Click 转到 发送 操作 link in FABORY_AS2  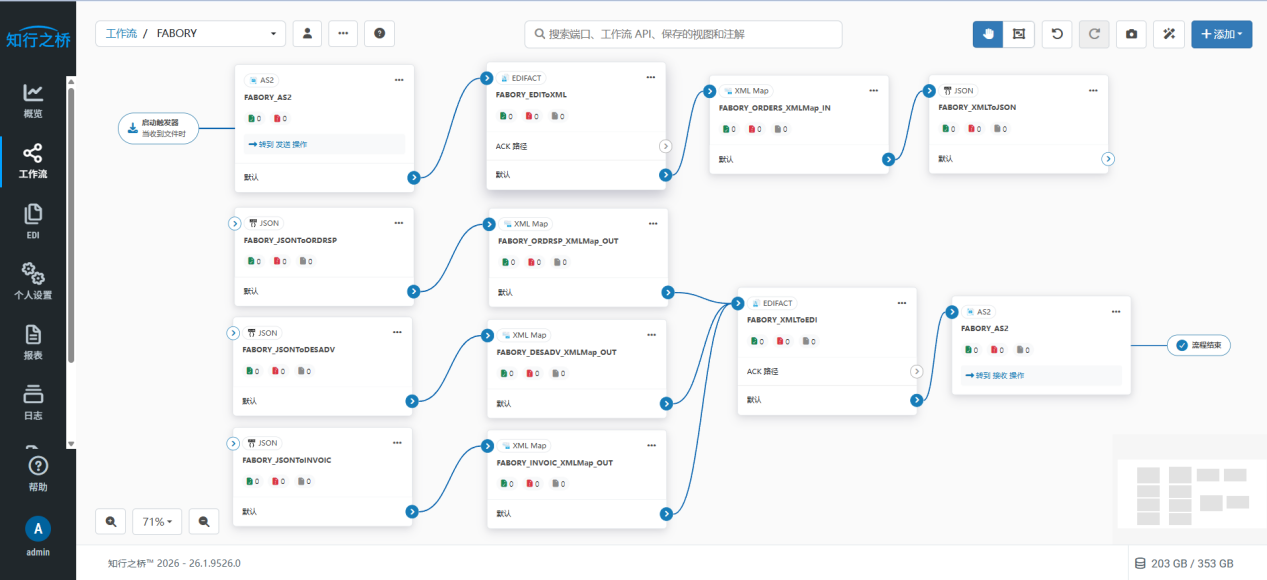[277, 144]
